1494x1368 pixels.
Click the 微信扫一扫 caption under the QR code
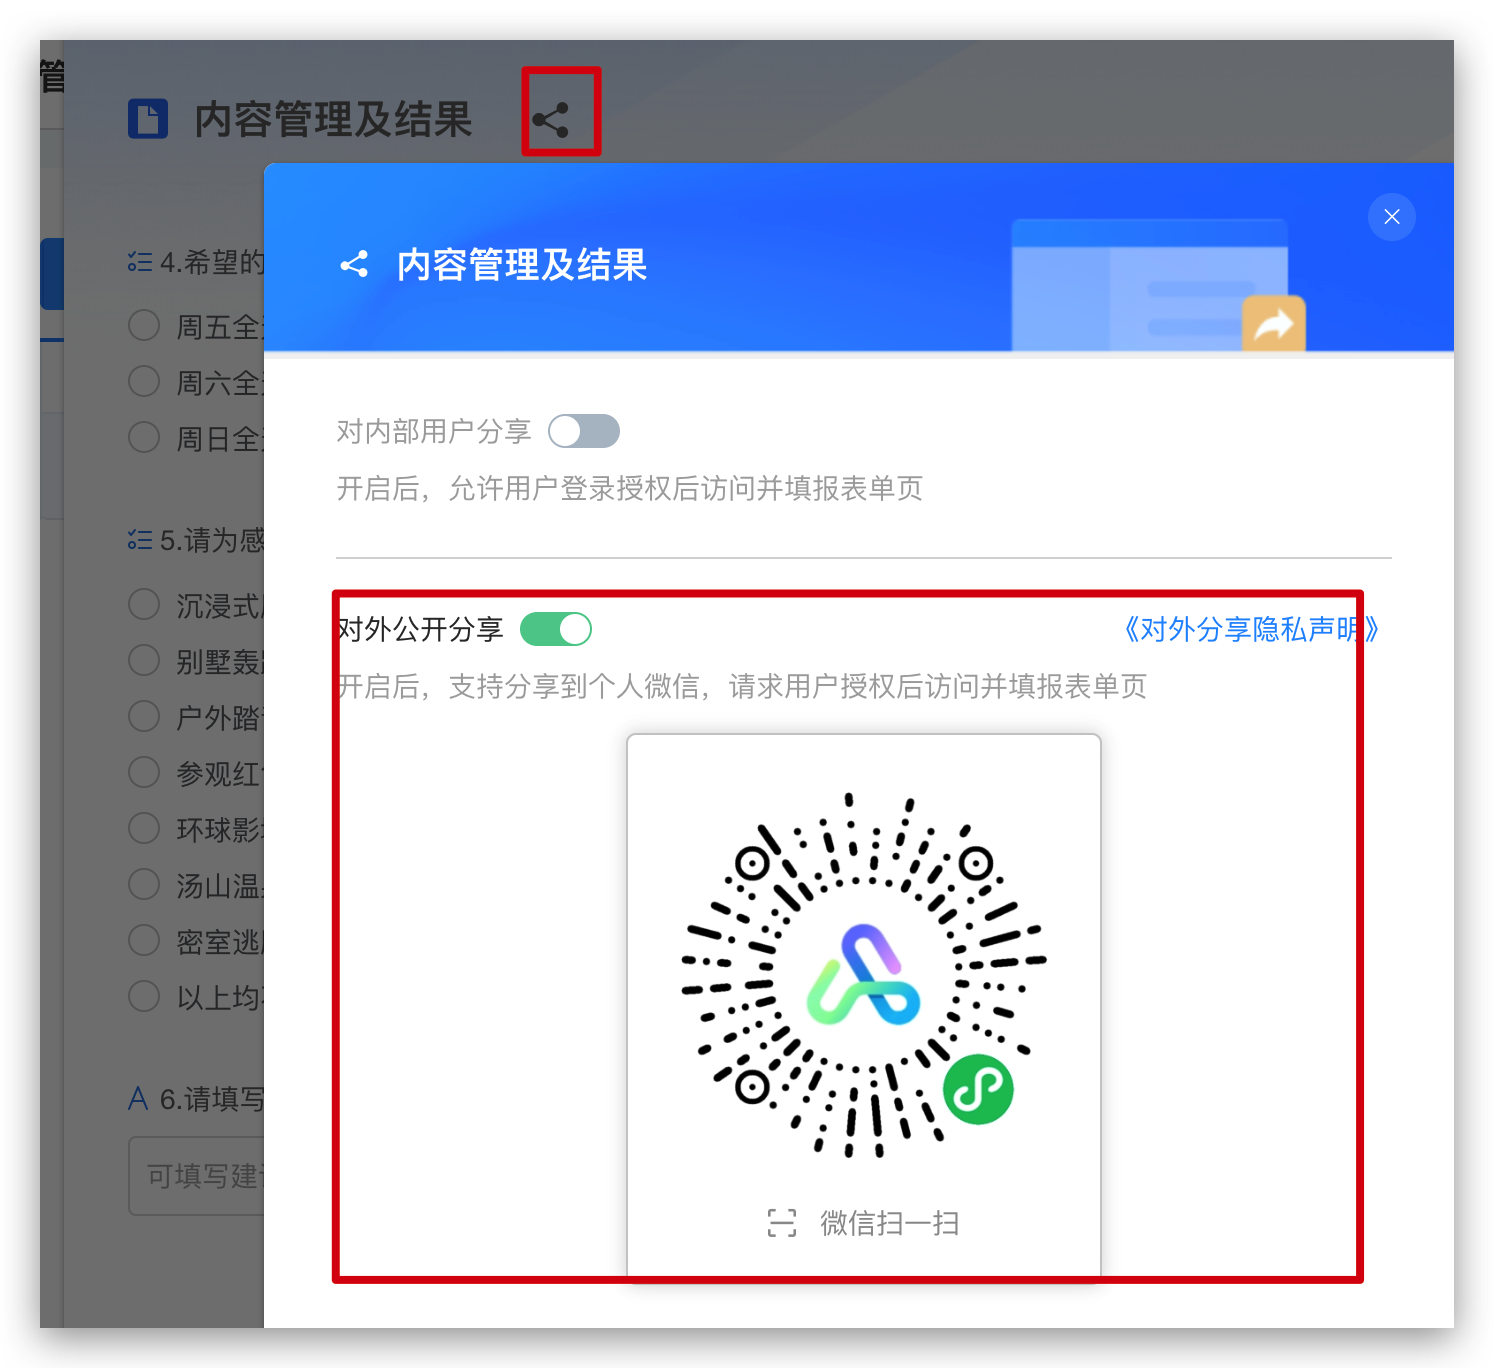coord(890,1222)
